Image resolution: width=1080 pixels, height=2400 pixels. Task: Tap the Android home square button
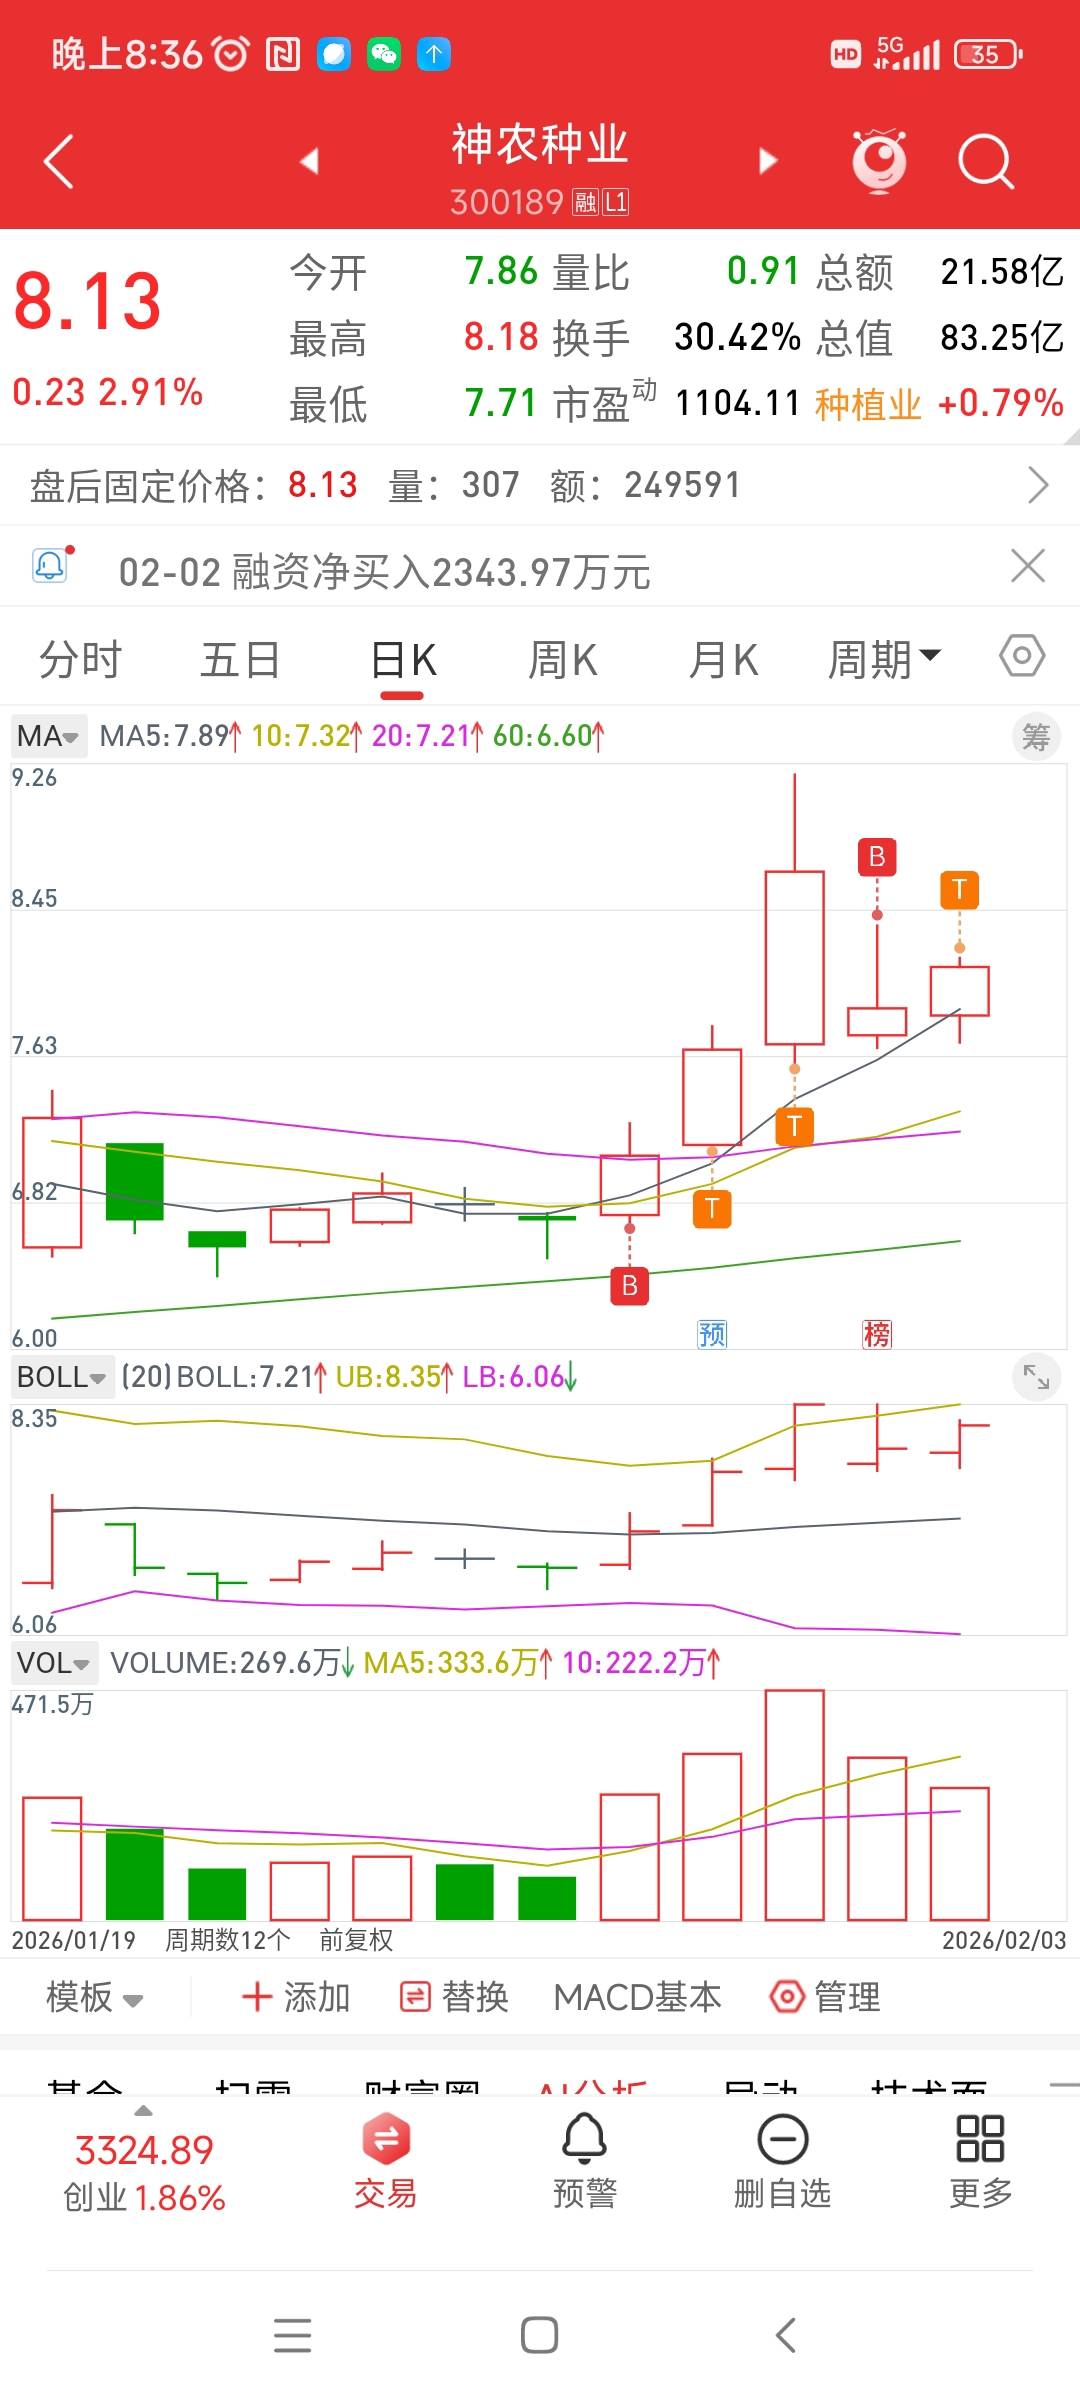540,2335
